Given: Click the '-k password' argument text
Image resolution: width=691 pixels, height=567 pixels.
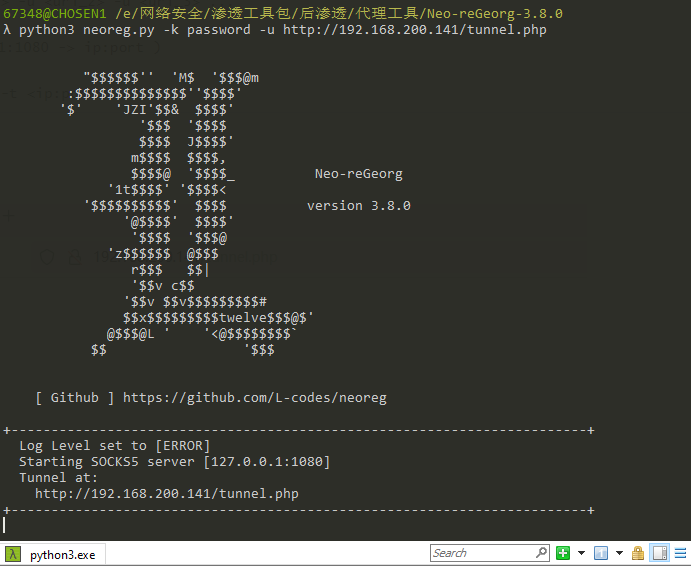Looking at the screenshot, I should pyautogui.click(x=207, y=30).
